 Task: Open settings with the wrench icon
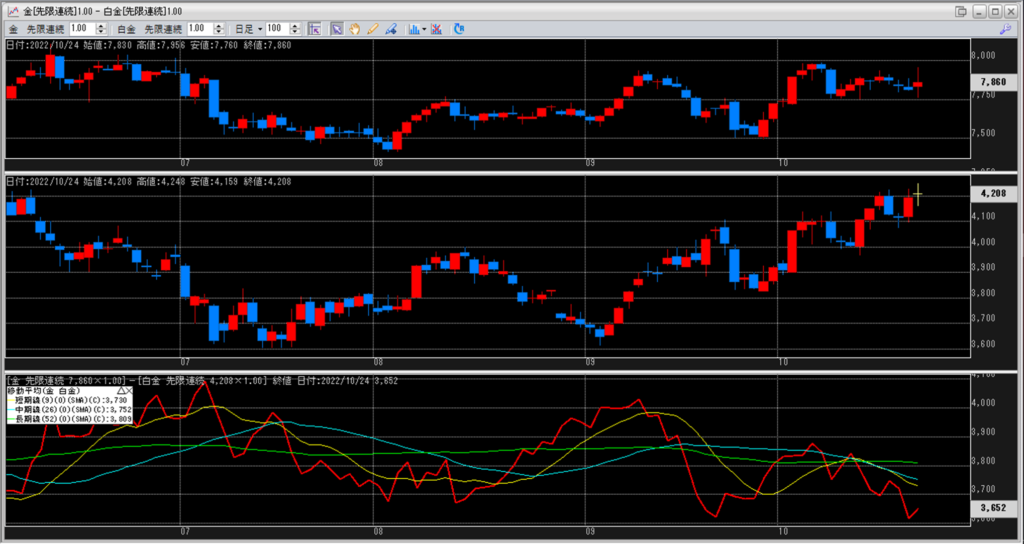[x=1004, y=29]
